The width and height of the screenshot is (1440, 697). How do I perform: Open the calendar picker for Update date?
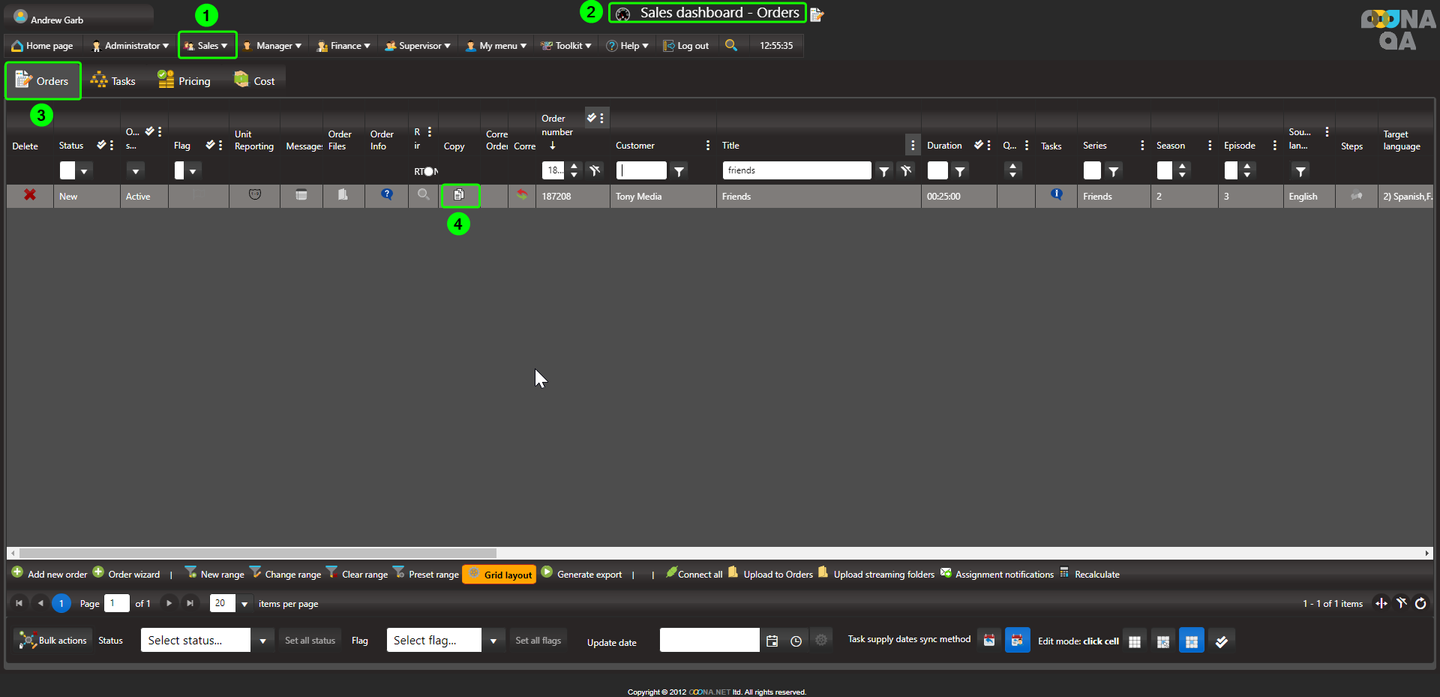[x=772, y=641]
